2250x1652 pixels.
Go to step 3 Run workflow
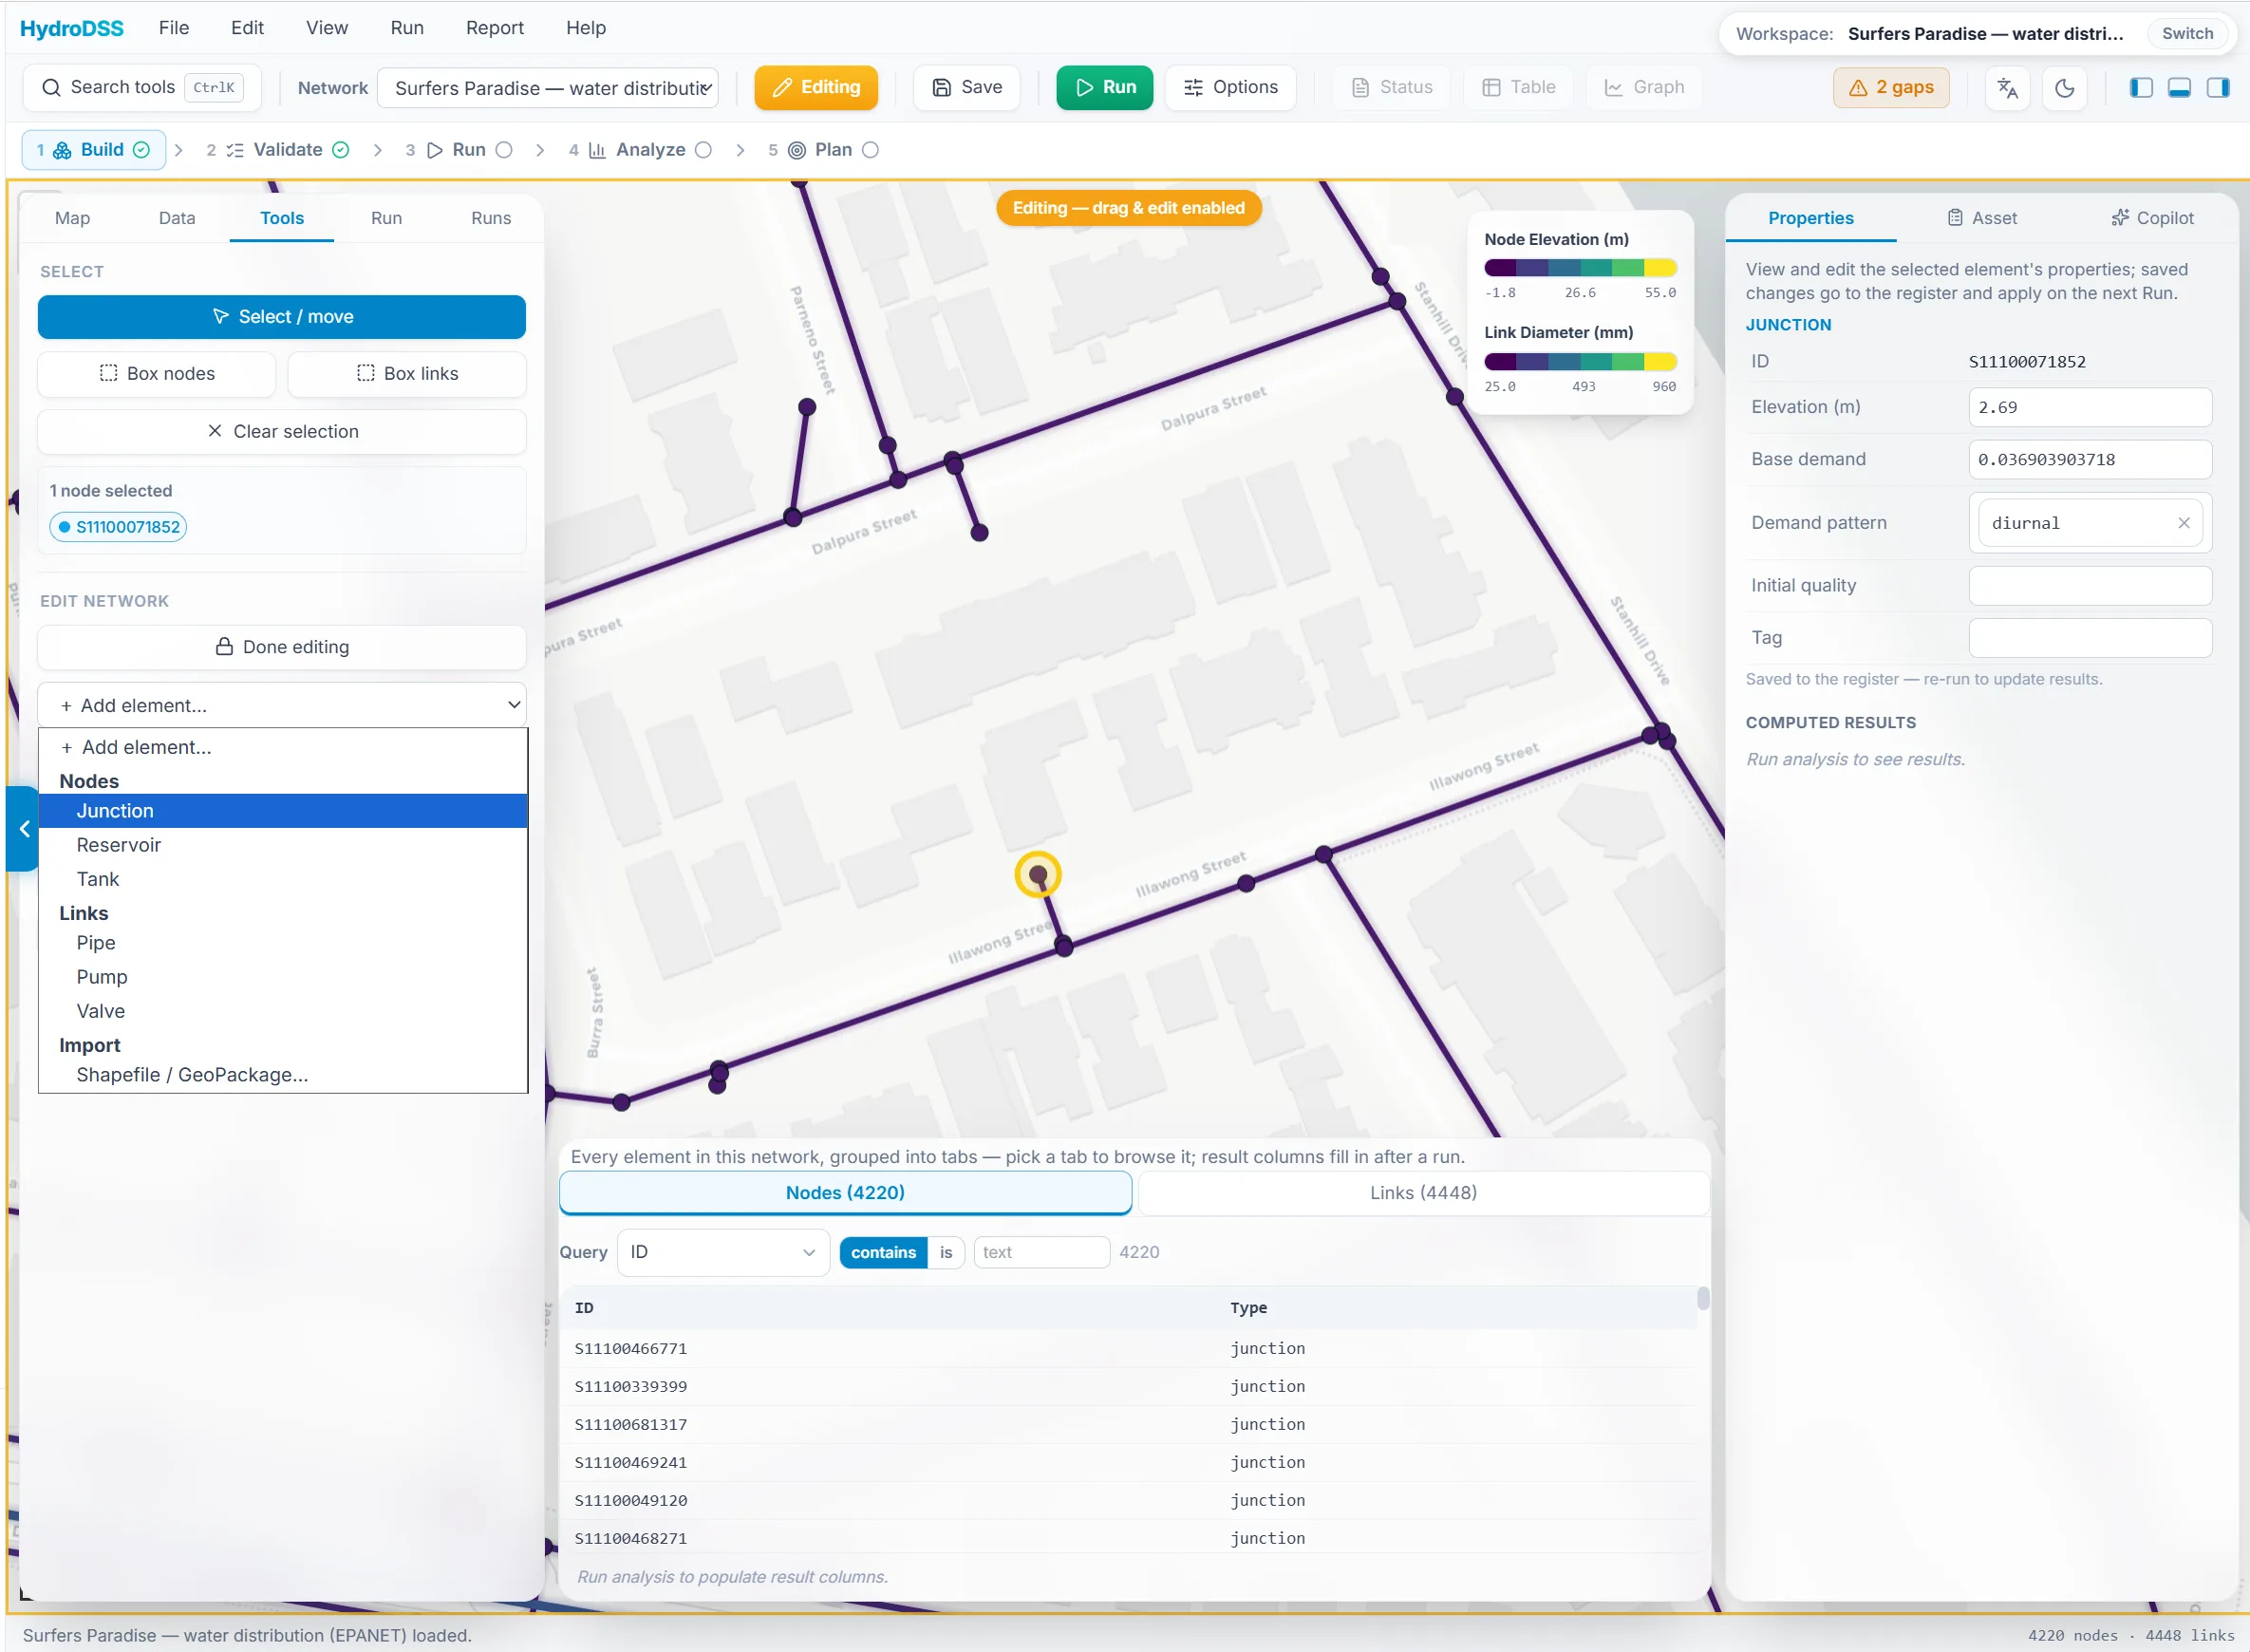point(459,150)
